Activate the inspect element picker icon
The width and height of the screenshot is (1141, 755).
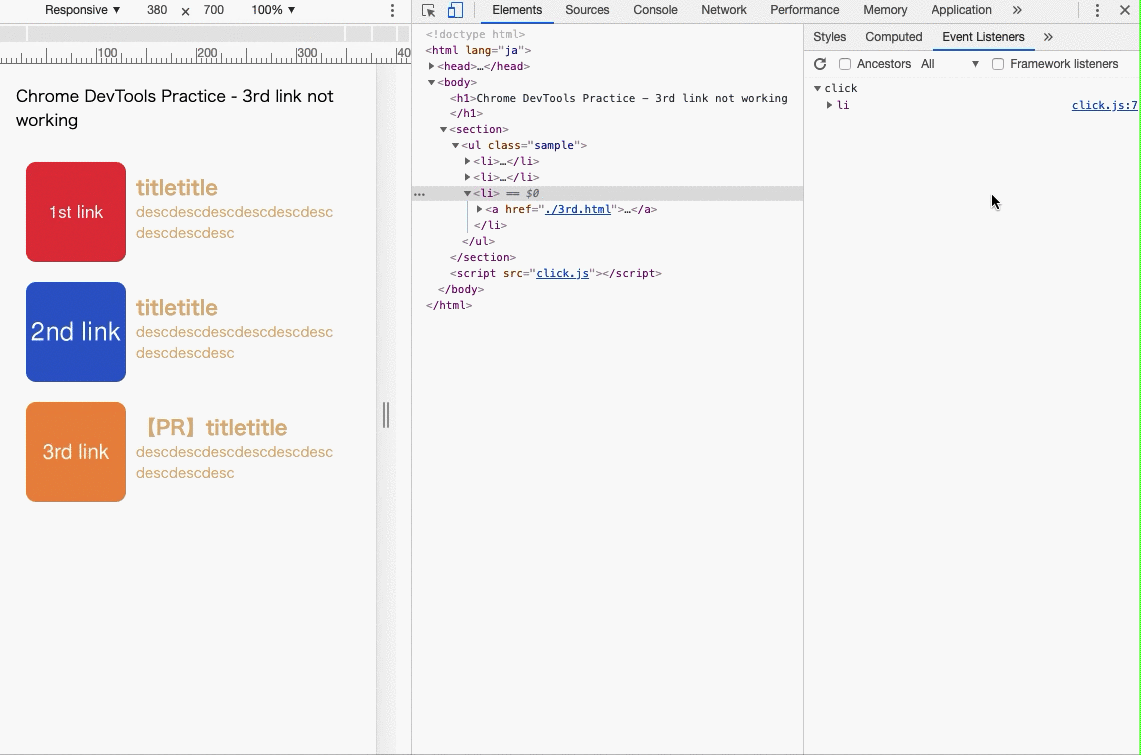coord(429,10)
